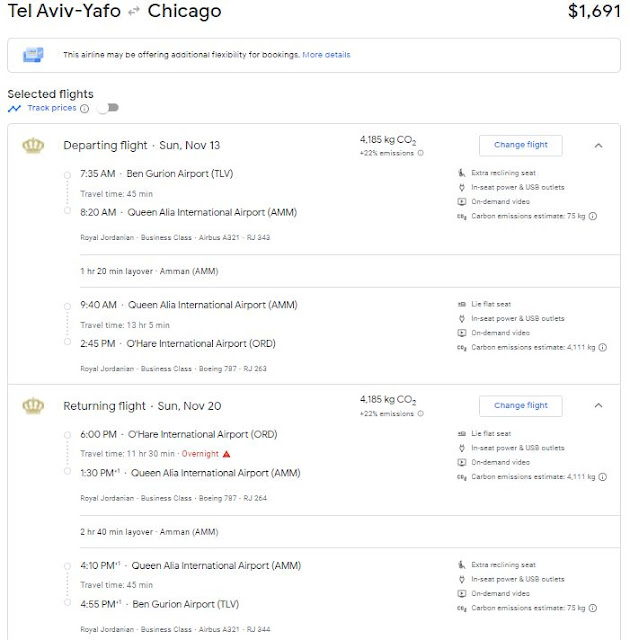Collapse the returning flight details chevron
This screenshot has height=640, width=630.
[598, 405]
